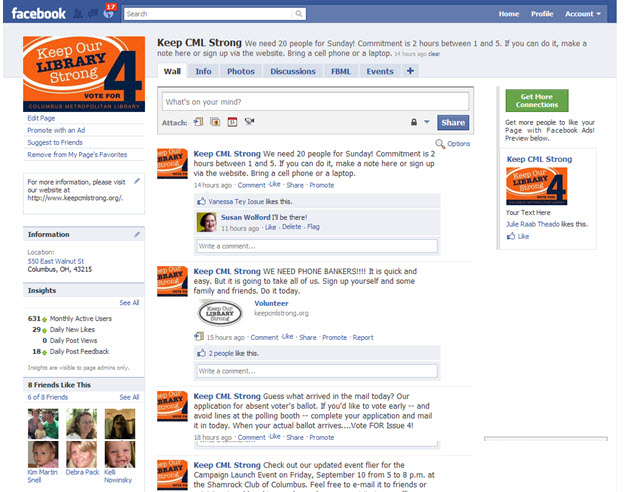
Task: Click Promote on the 14 hours ago post
Action: [322, 185]
